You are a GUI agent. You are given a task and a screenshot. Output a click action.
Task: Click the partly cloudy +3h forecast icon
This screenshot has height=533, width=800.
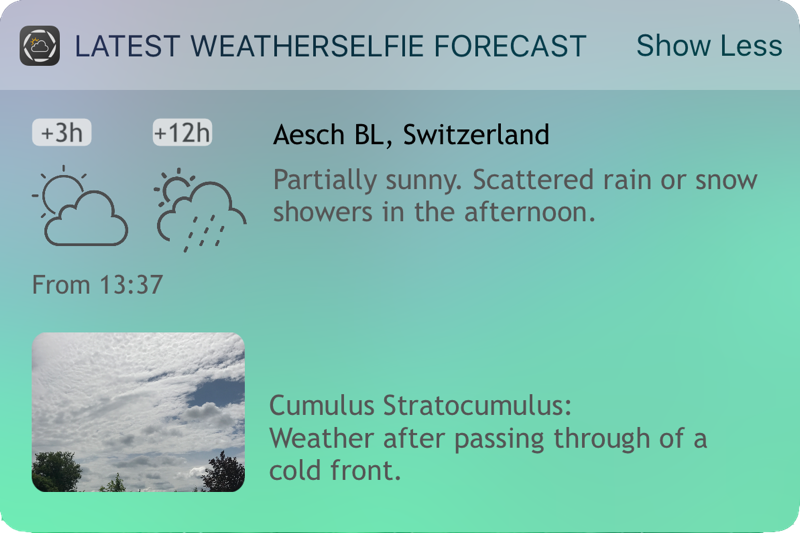(x=80, y=206)
